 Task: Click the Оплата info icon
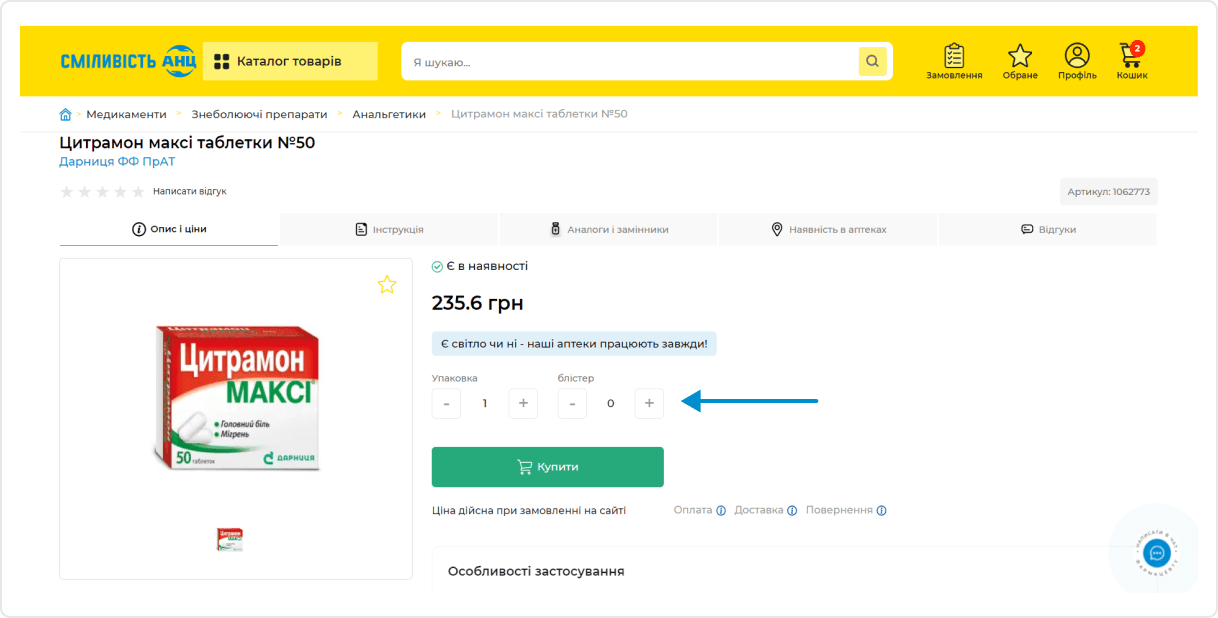pyautogui.click(x=720, y=510)
